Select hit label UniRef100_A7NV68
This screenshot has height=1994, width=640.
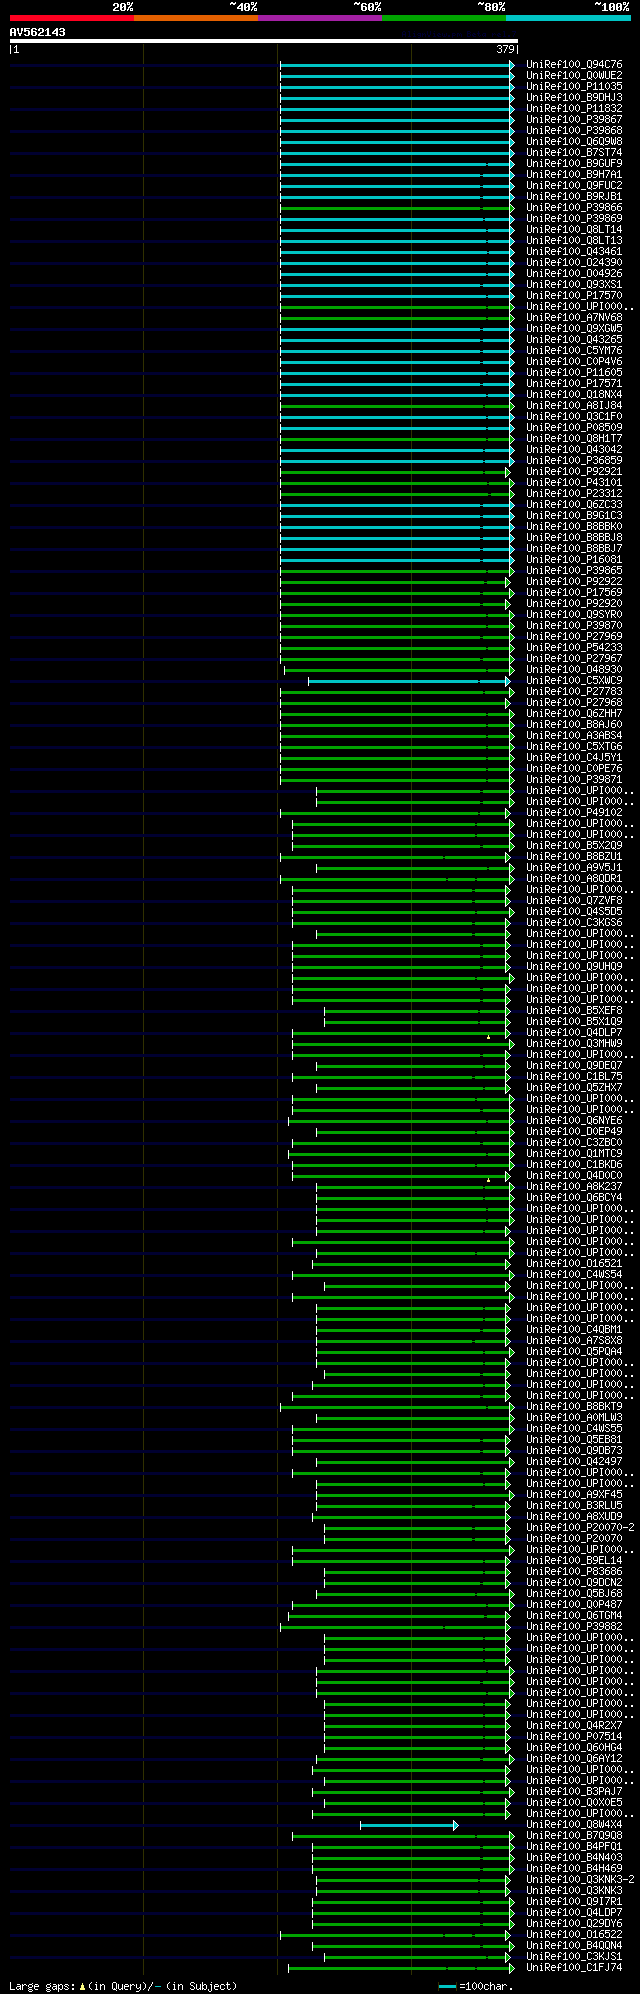[x=574, y=318]
